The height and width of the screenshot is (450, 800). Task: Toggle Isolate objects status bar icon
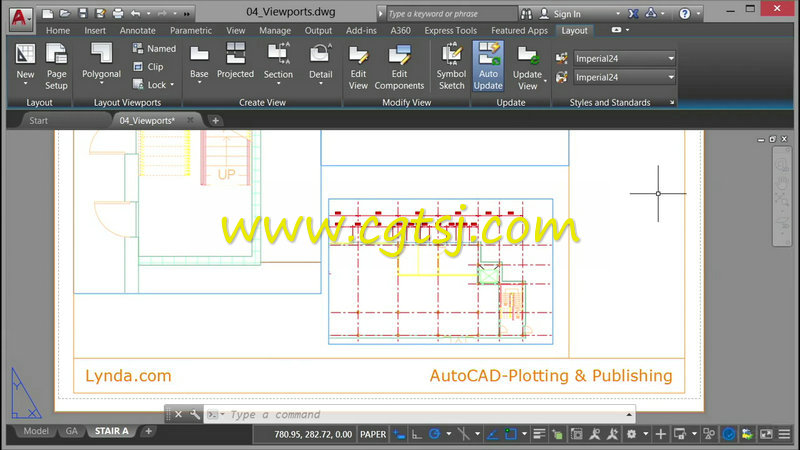(x=709, y=434)
